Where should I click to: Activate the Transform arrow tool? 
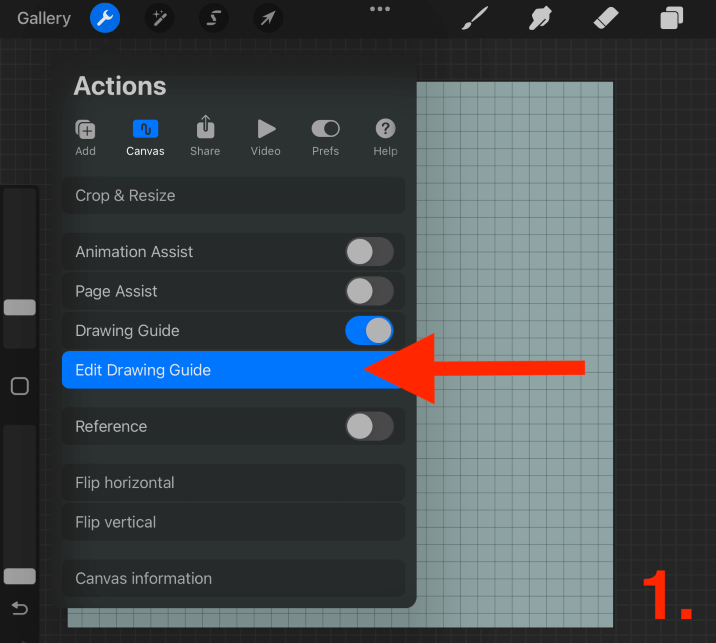pyautogui.click(x=268, y=18)
